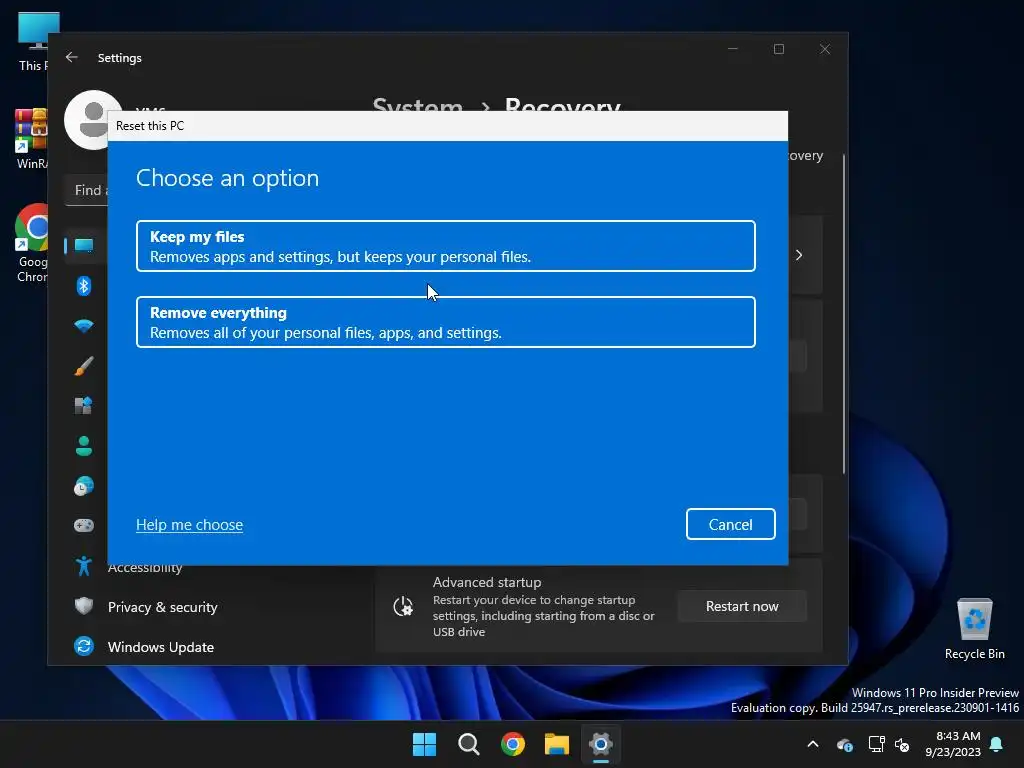
Task: Click the Windows Update sync icon
Action: coord(84,647)
